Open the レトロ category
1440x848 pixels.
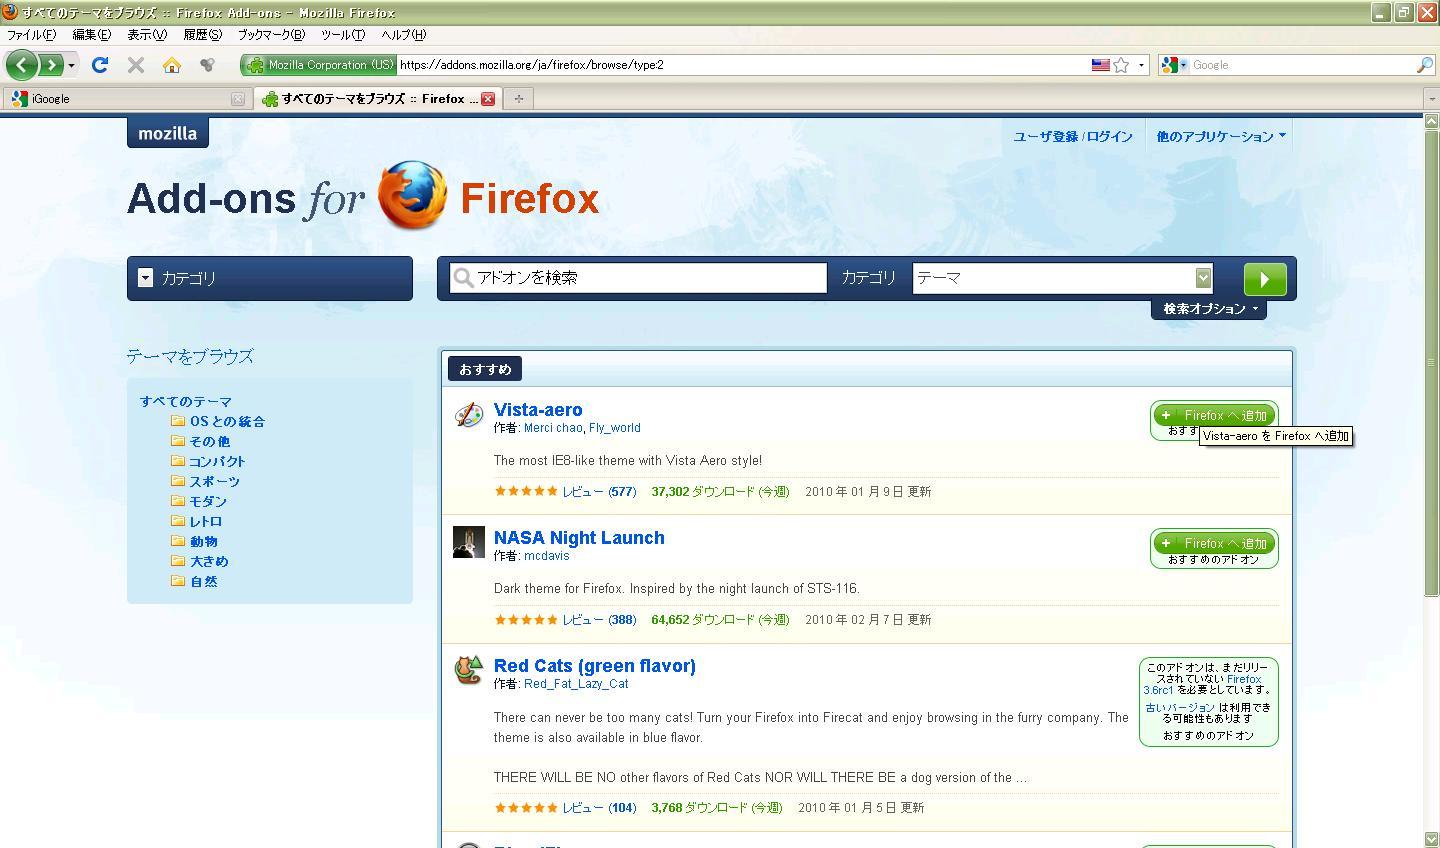206,521
